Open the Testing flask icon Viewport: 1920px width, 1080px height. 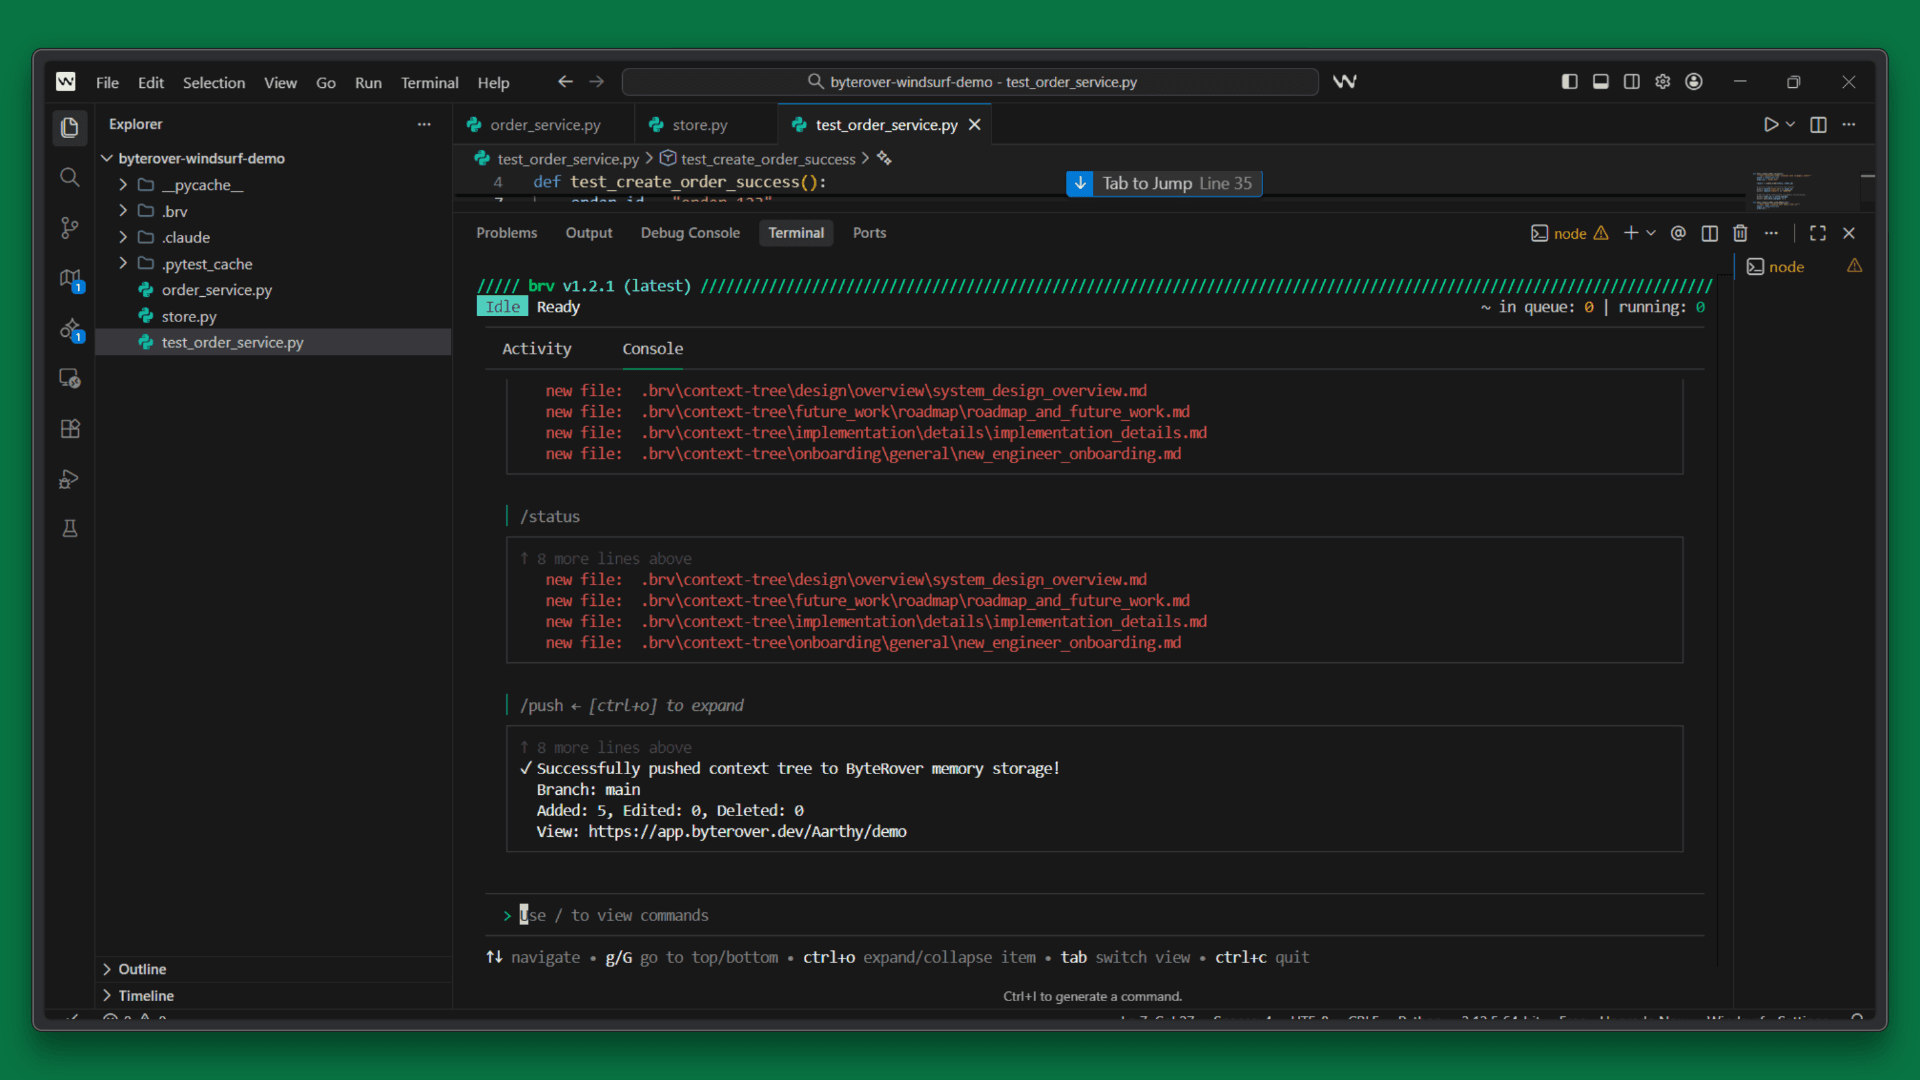tap(69, 529)
